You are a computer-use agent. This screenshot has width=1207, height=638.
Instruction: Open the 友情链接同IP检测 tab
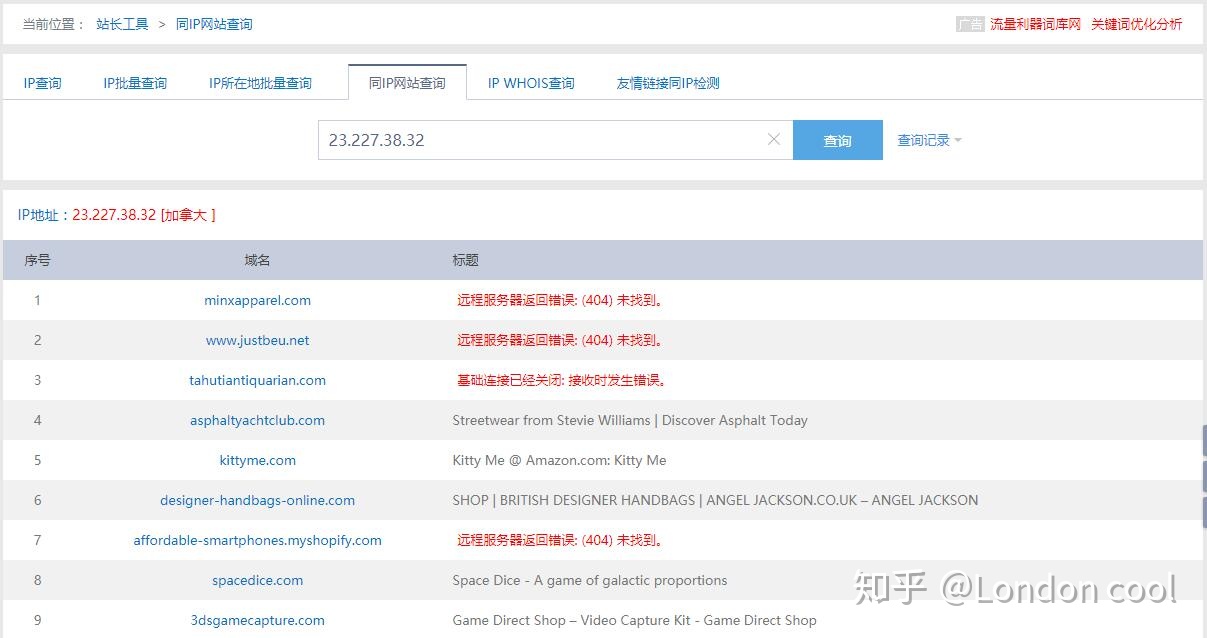pos(668,83)
